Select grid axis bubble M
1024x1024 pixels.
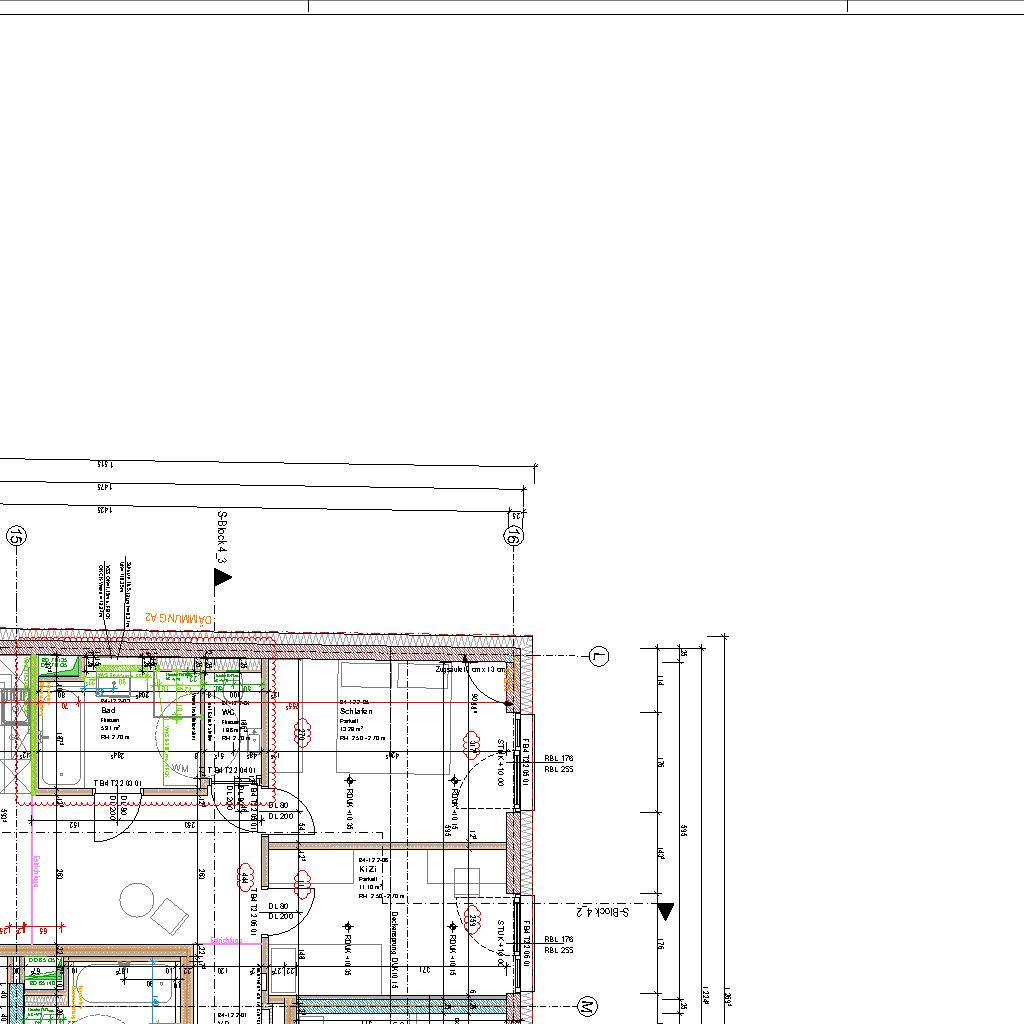588,1006
